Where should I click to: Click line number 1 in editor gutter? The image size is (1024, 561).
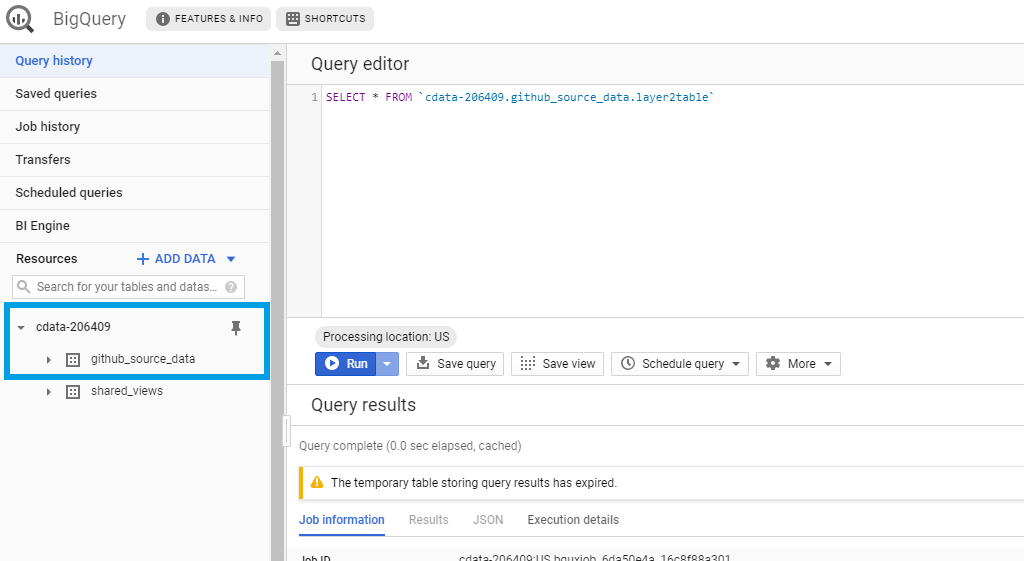click(x=315, y=97)
